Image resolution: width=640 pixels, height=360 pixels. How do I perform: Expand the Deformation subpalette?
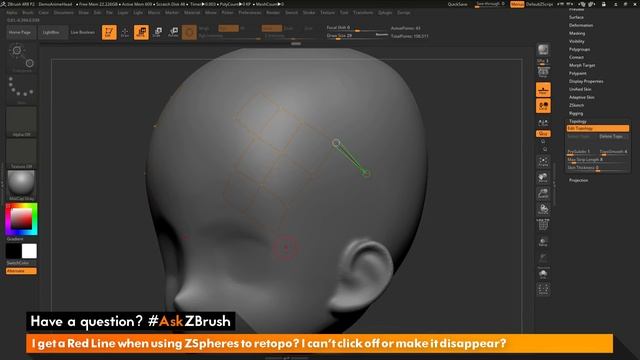(x=581, y=25)
